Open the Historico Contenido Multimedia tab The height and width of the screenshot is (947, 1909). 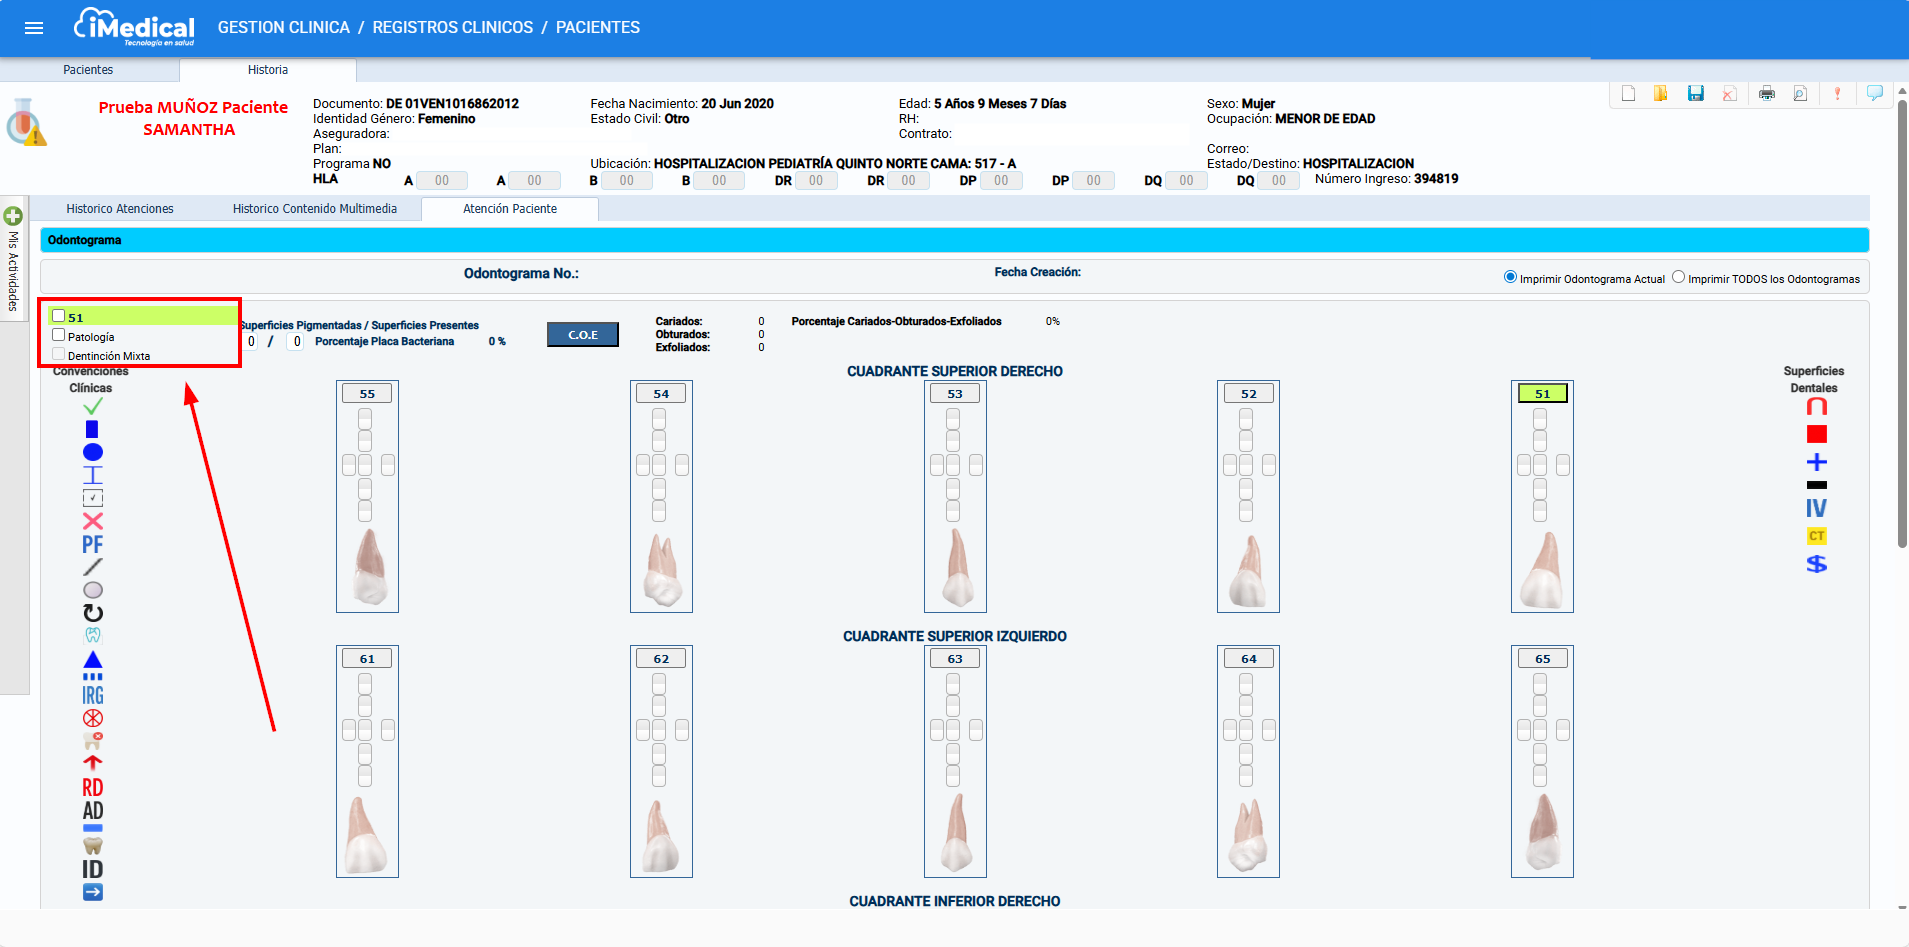pos(314,209)
